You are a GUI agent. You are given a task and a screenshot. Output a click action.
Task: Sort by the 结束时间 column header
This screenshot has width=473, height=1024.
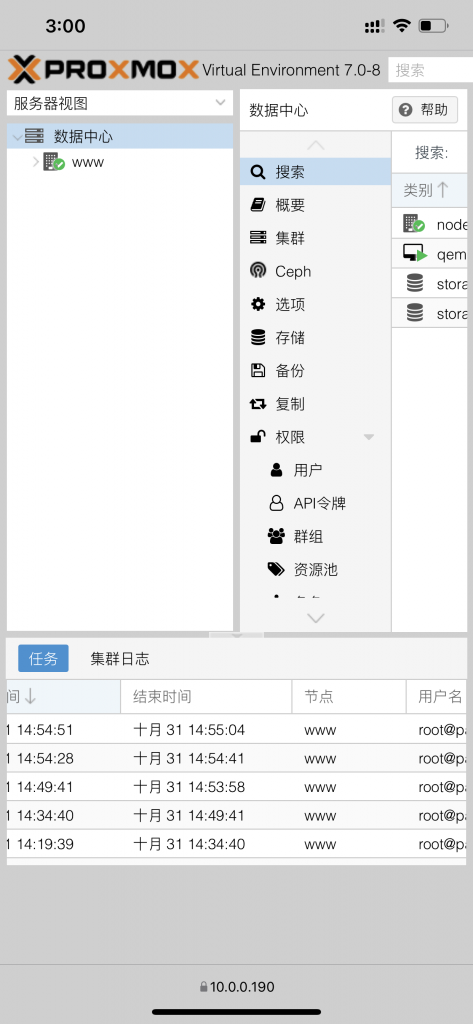tap(206, 696)
